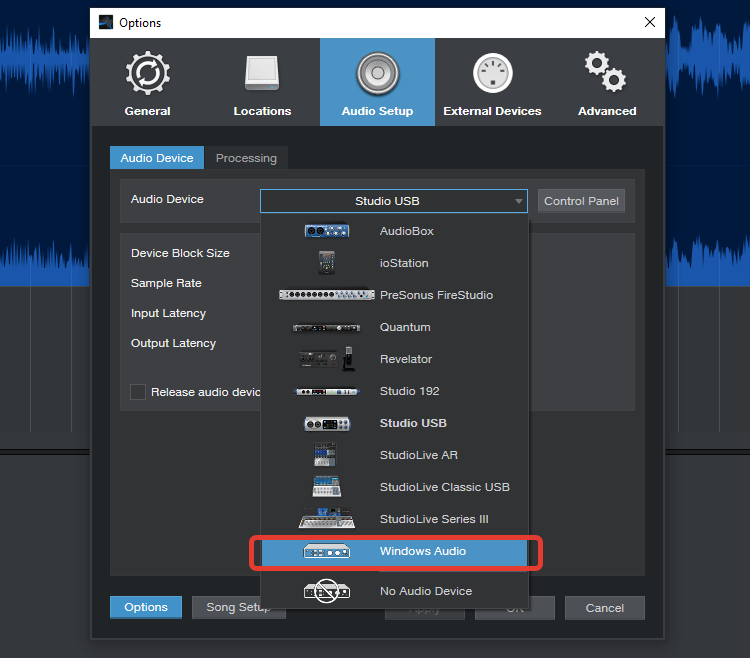Switch to the Audio Device tab

[157, 158]
